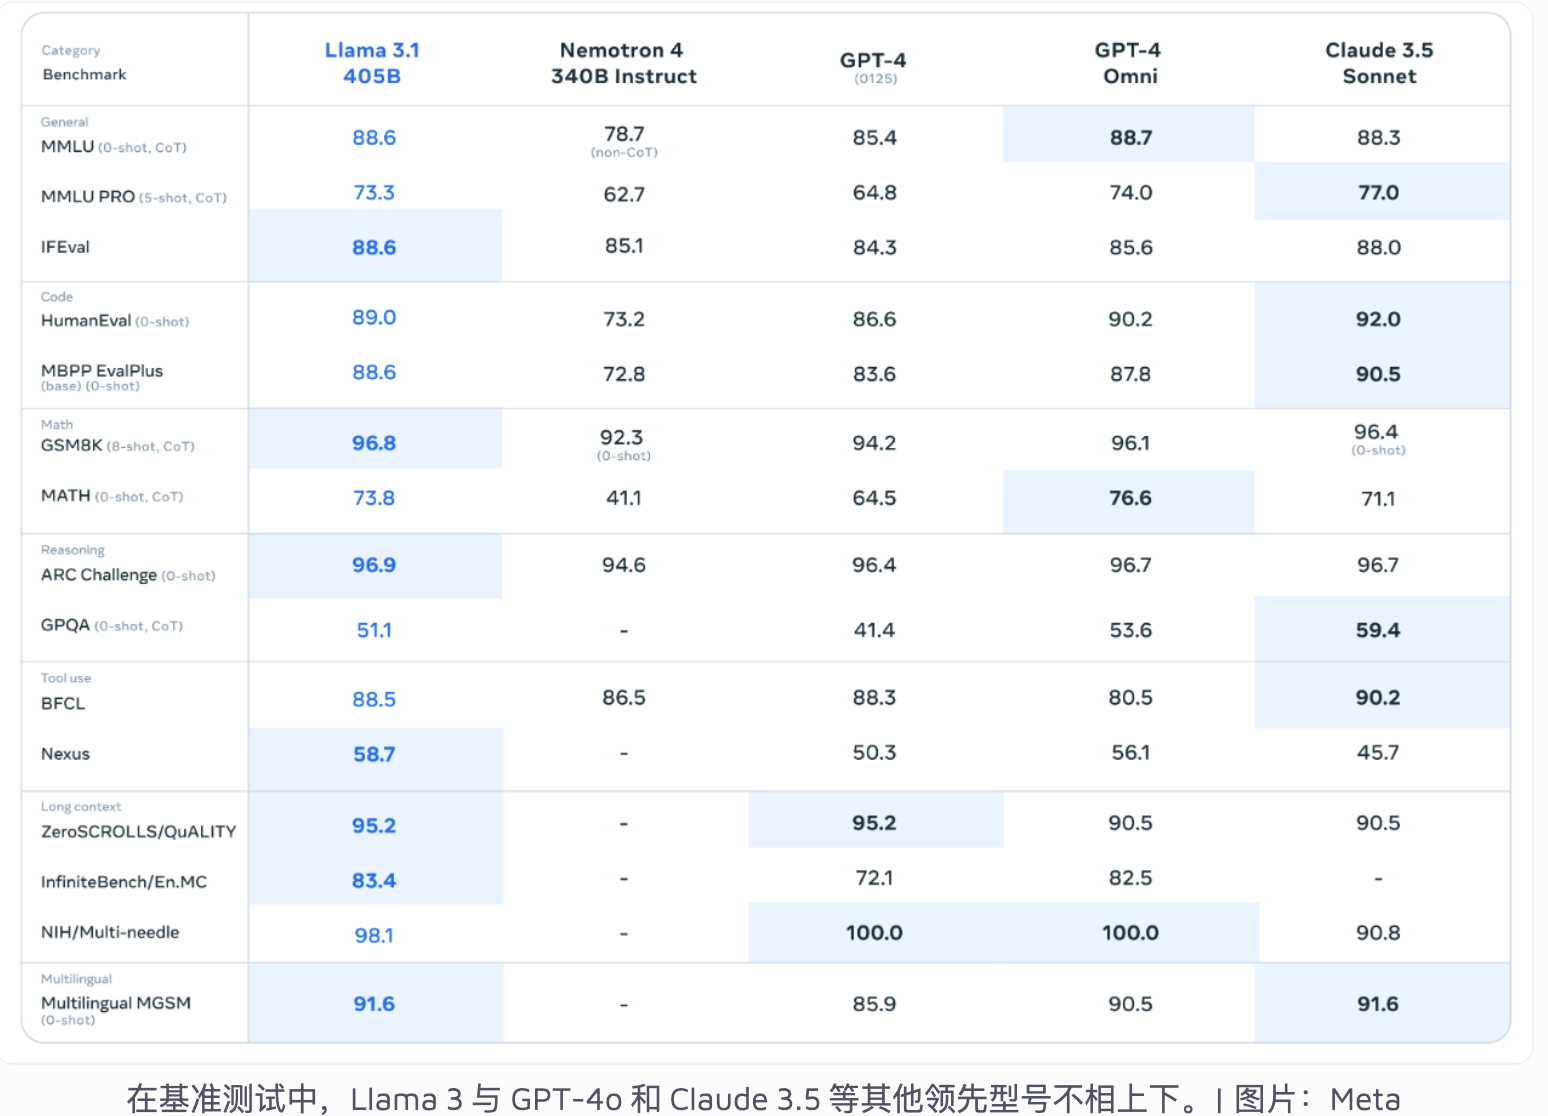Click the Llama 3.1 NIH/Multi-needle score 98.1
Image resolution: width=1548 pixels, height=1116 pixels.
[374, 936]
